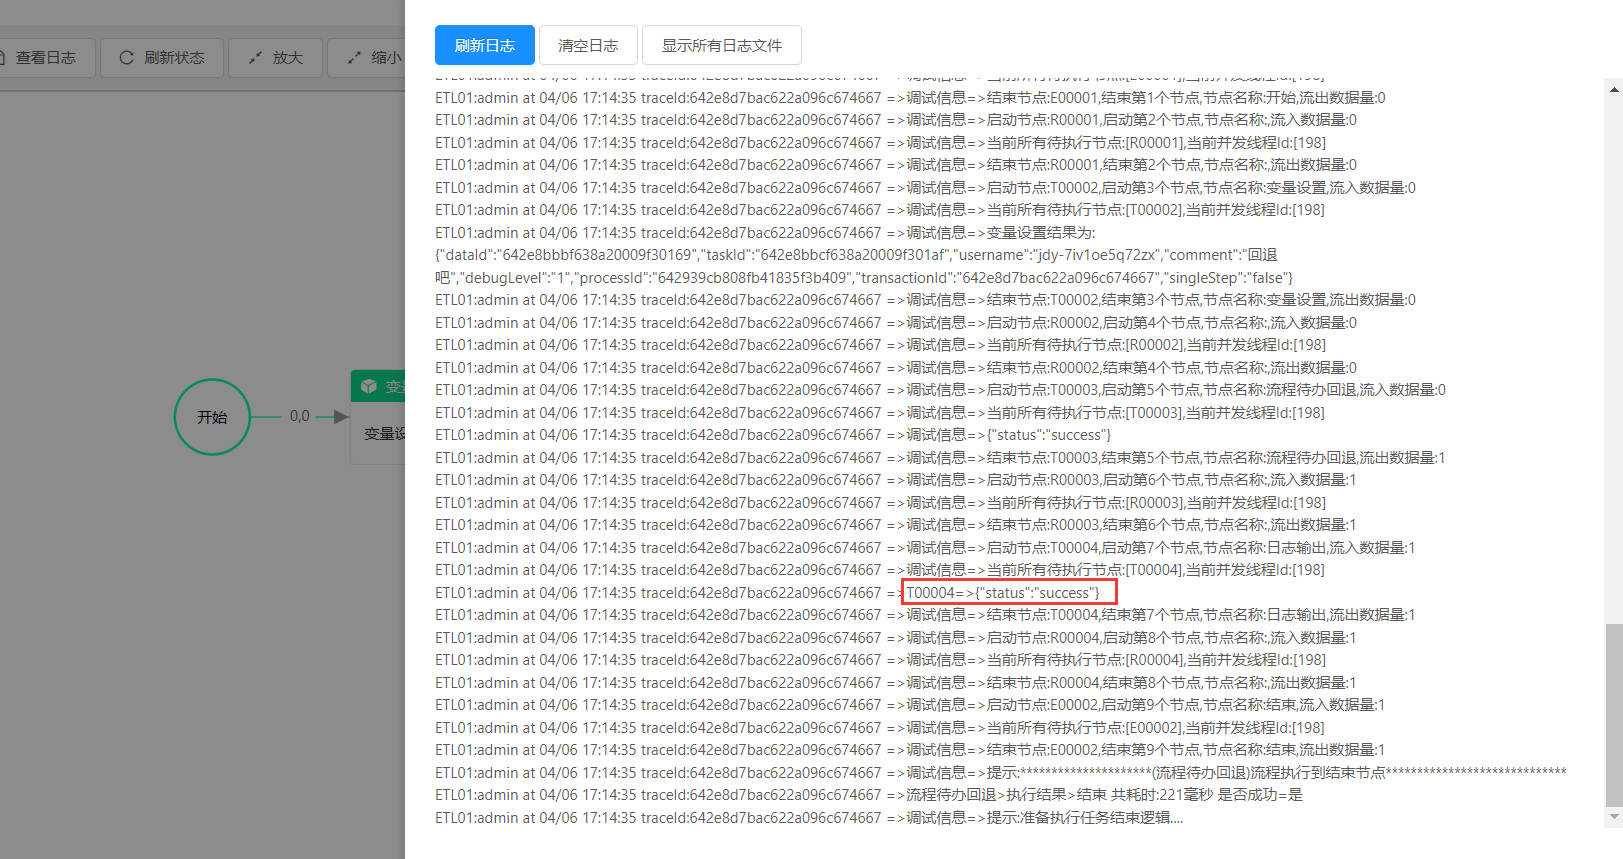
Task: Click the circular refresh icon beside 刷新状态
Action: click(127, 58)
